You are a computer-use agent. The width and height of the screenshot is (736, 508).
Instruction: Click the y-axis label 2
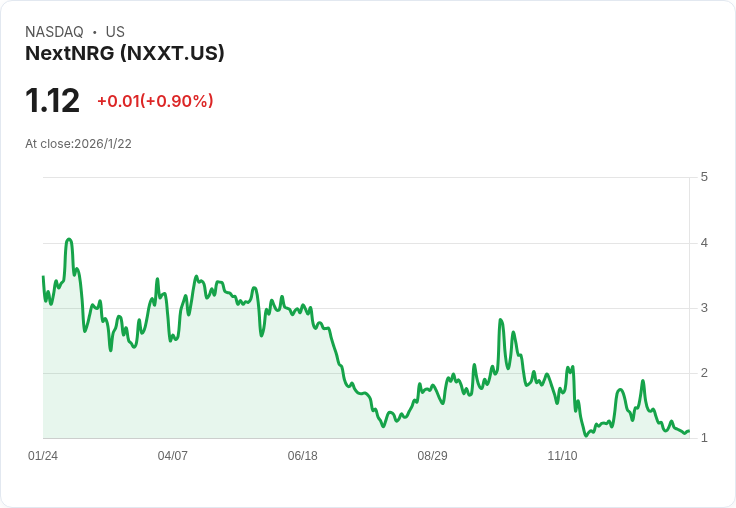coord(705,373)
